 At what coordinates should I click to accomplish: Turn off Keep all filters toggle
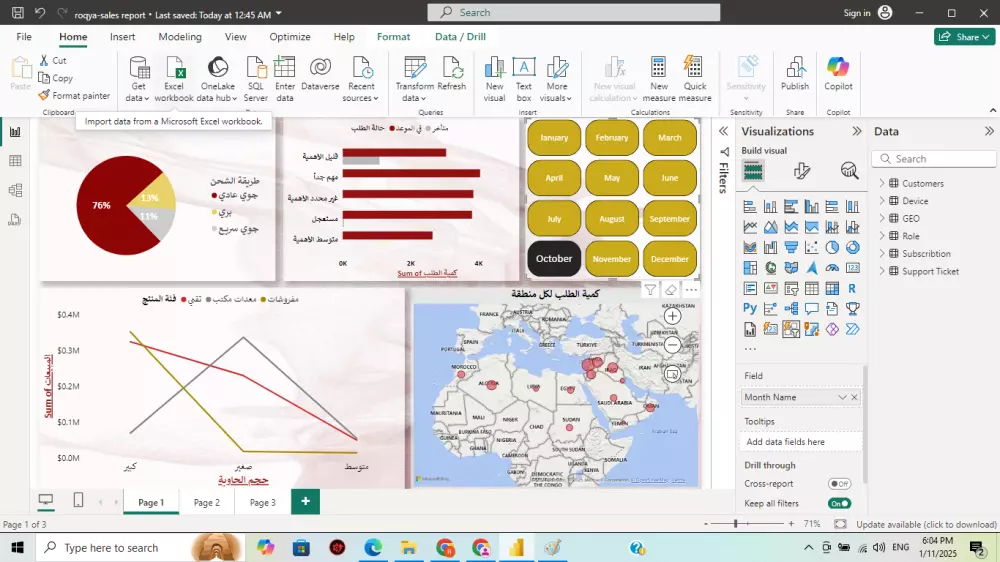tap(839, 503)
